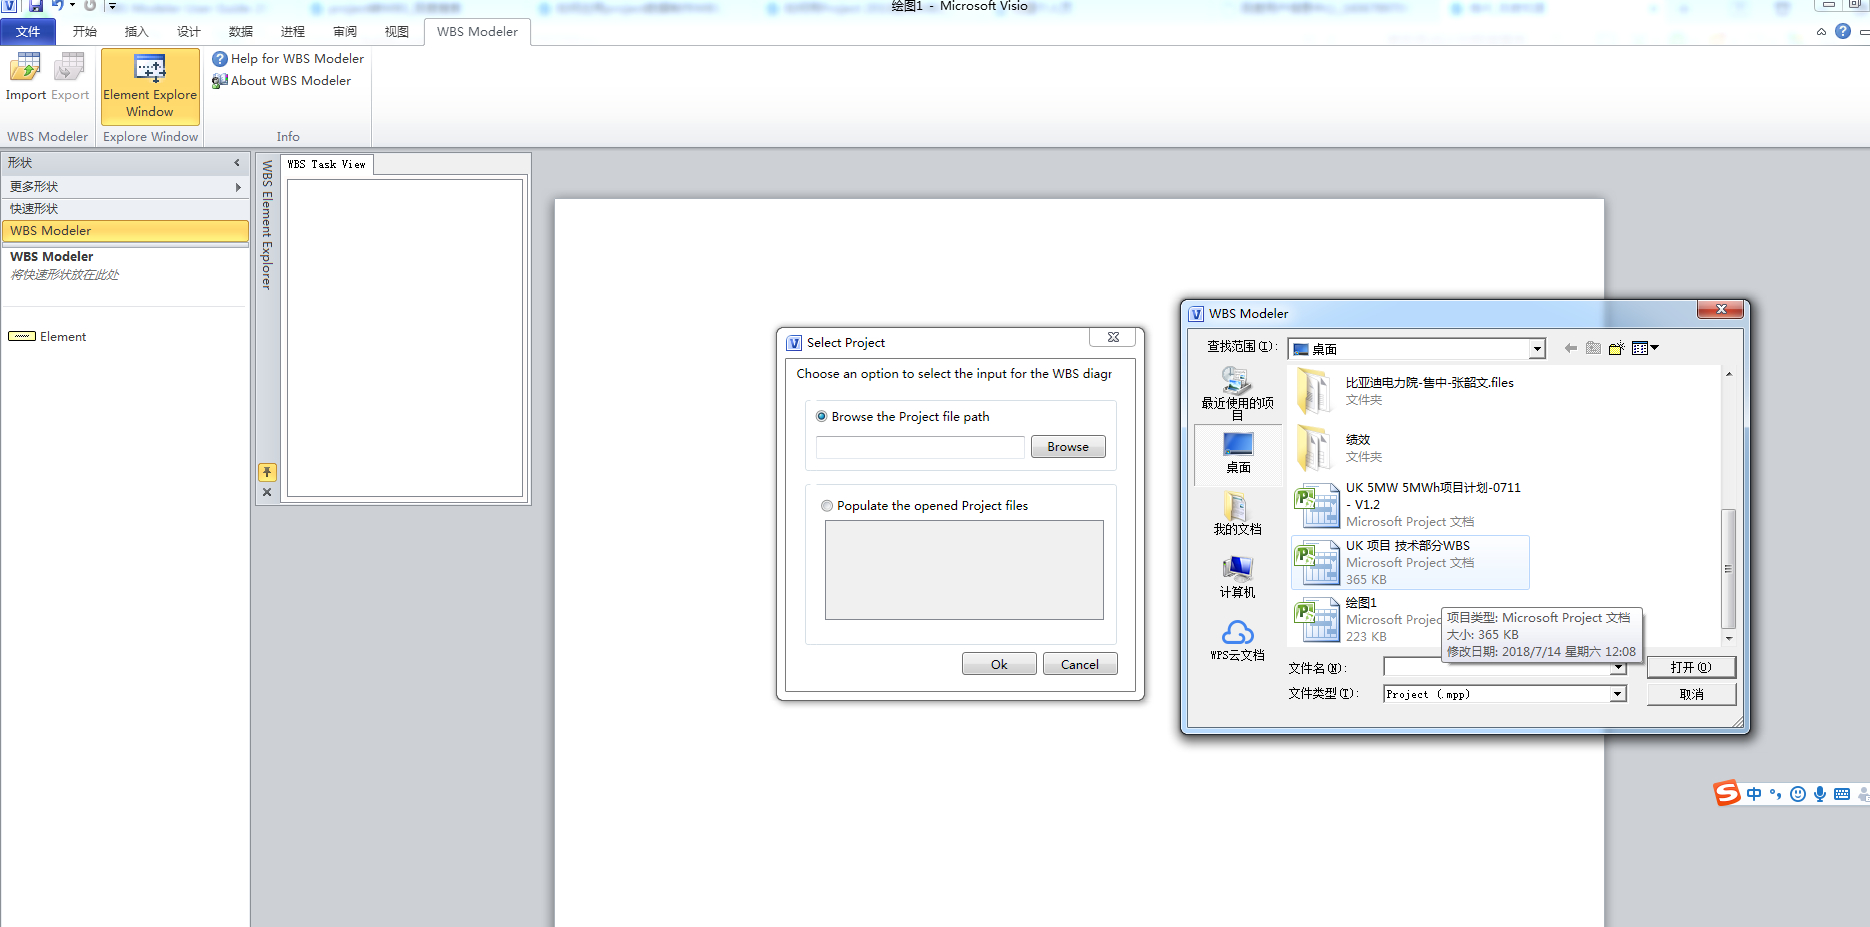
Task: Click the Sogou microphone voice input icon
Action: pos(1820,794)
